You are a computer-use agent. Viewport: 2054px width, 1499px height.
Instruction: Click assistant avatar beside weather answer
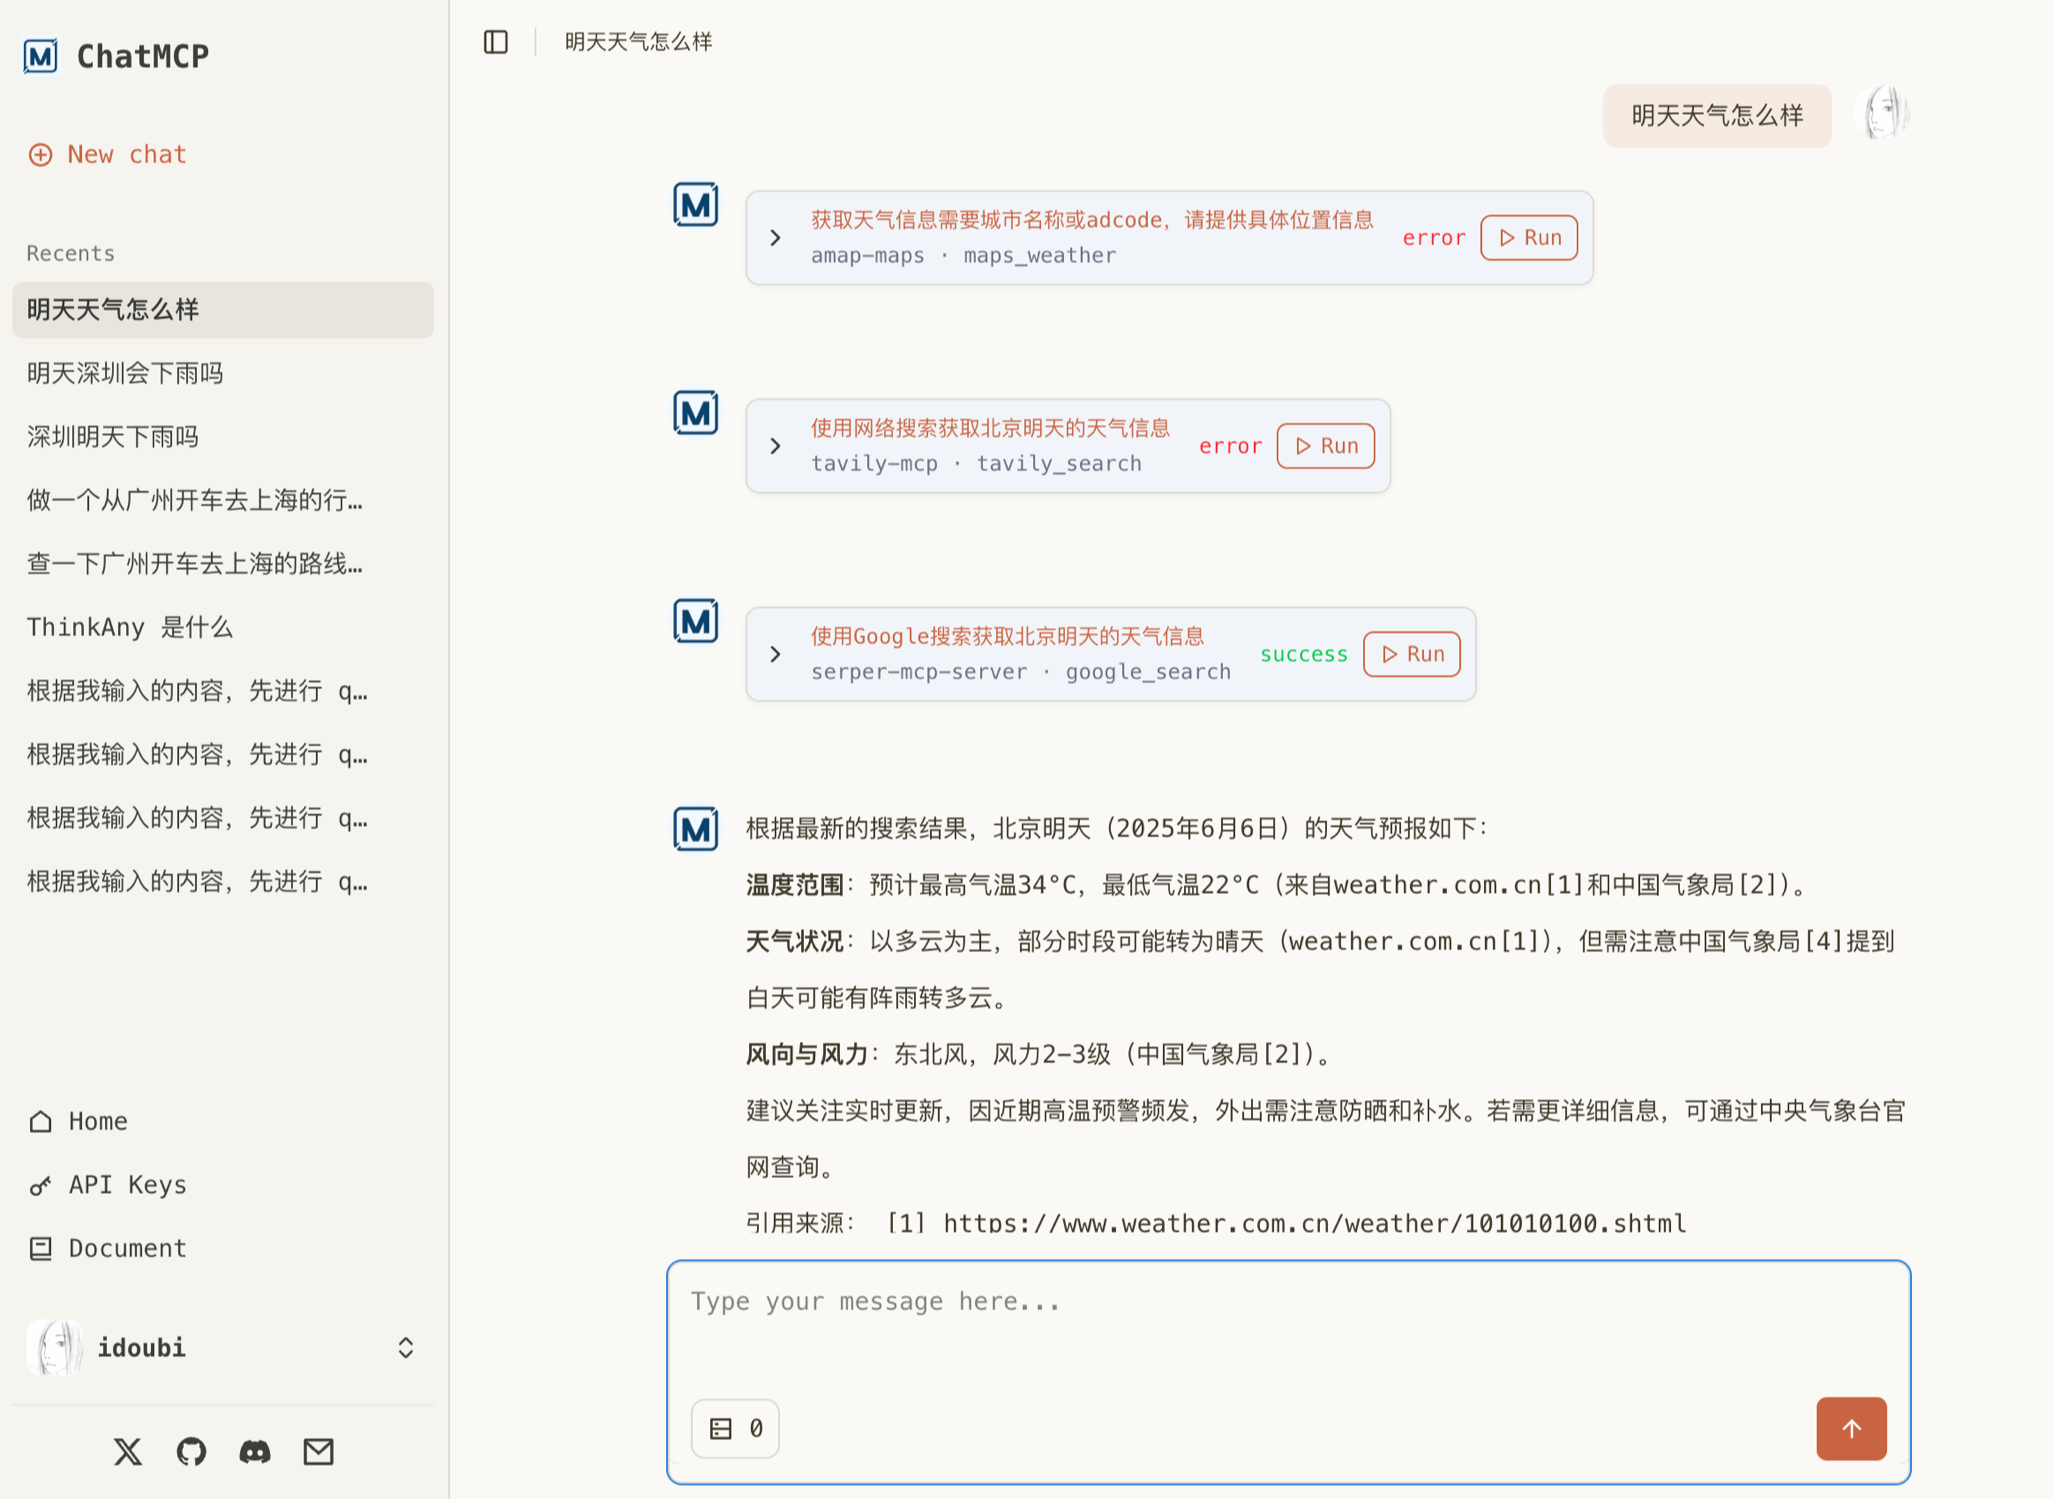point(696,829)
